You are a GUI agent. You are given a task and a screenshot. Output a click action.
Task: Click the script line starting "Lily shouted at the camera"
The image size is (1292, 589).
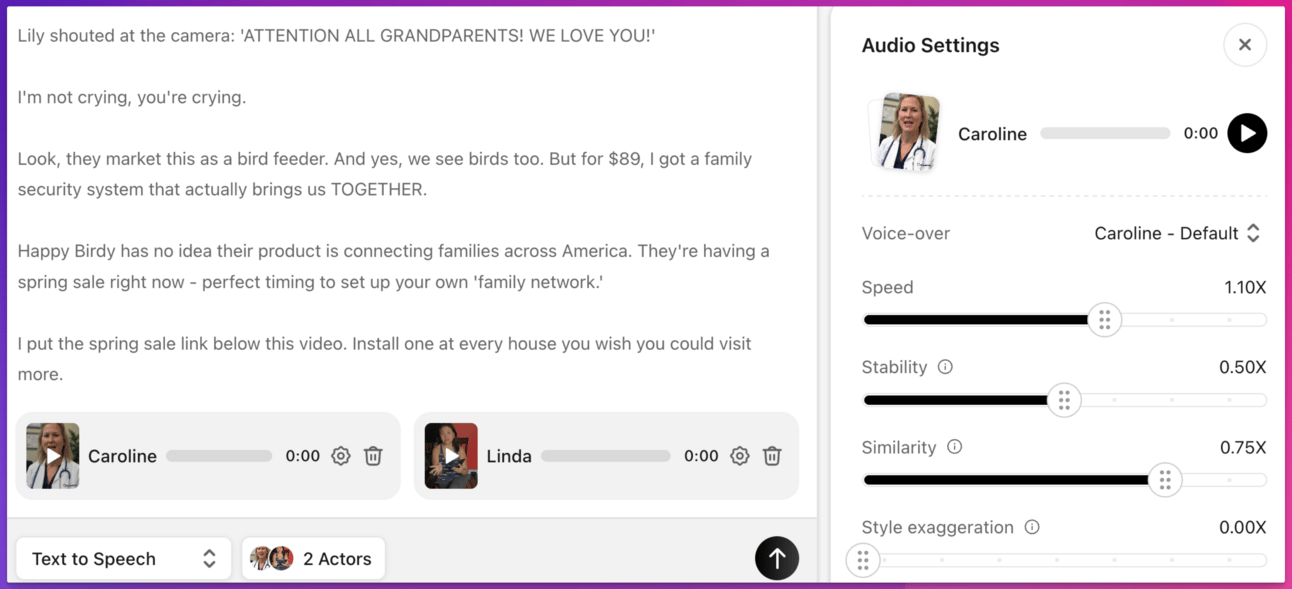[336, 36]
